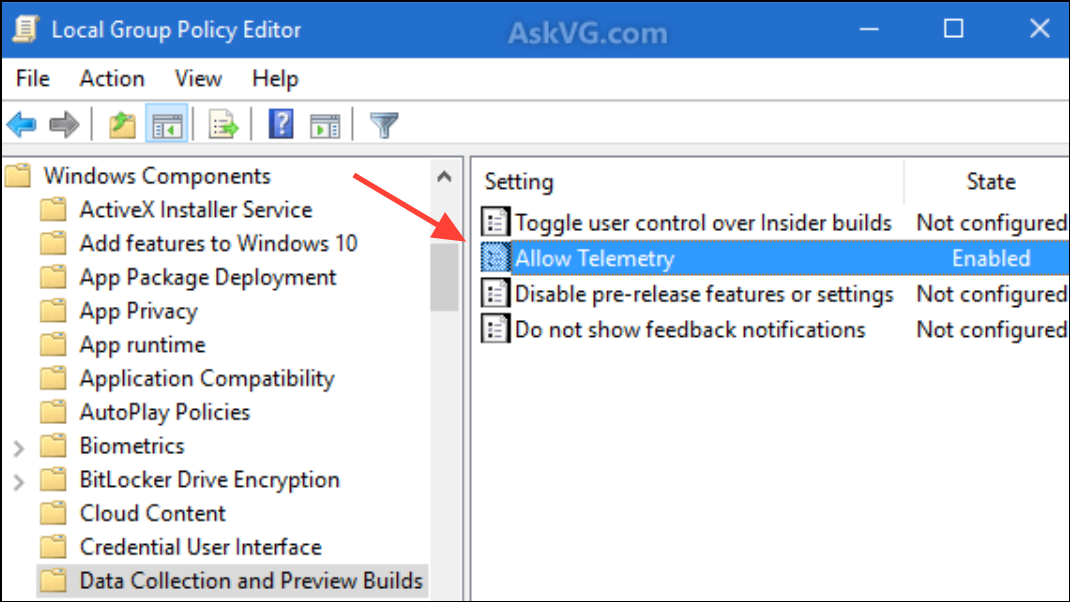The width and height of the screenshot is (1070, 602).
Task: Open Help via blue question mark icon
Action: click(x=282, y=125)
